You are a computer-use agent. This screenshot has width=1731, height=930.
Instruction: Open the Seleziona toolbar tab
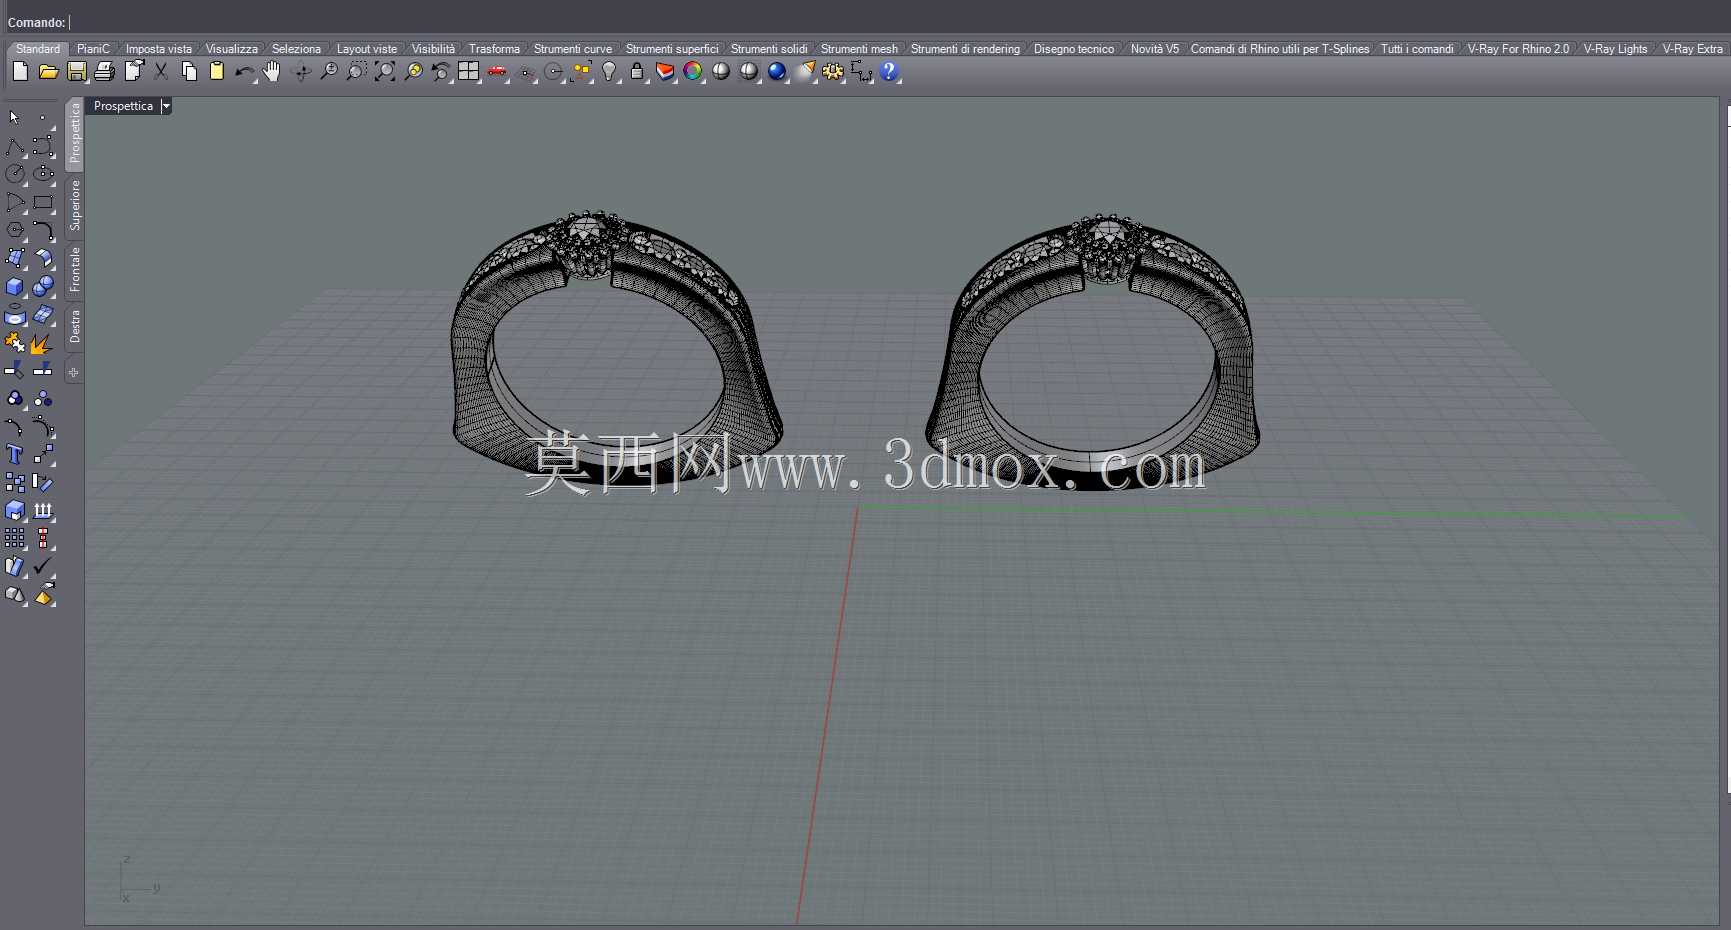(x=297, y=49)
